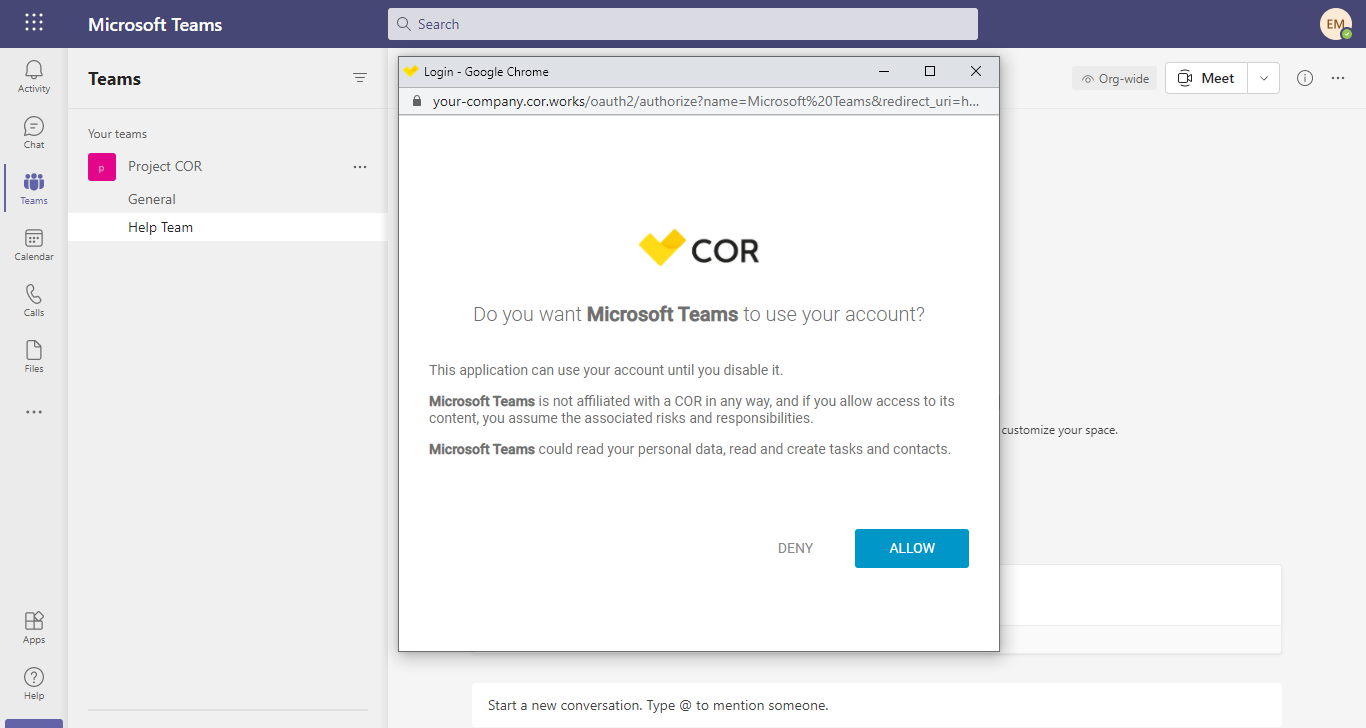Start a meeting with the Meet button
This screenshot has height=728, width=1366.
[x=1206, y=78]
